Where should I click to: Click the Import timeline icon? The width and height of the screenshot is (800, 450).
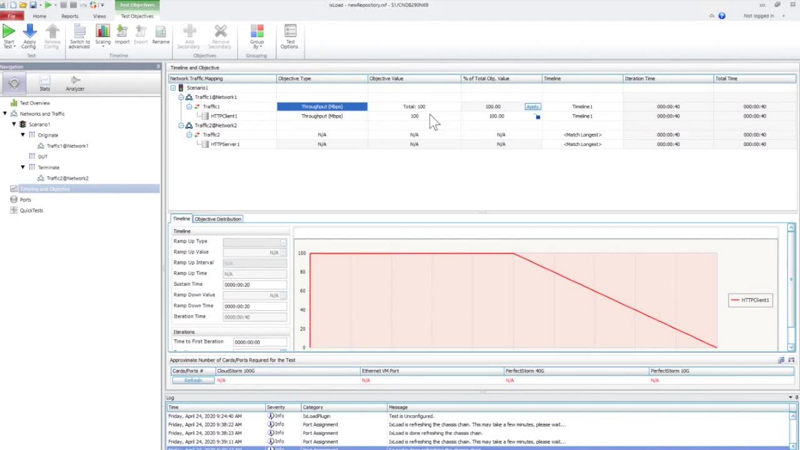(x=122, y=31)
